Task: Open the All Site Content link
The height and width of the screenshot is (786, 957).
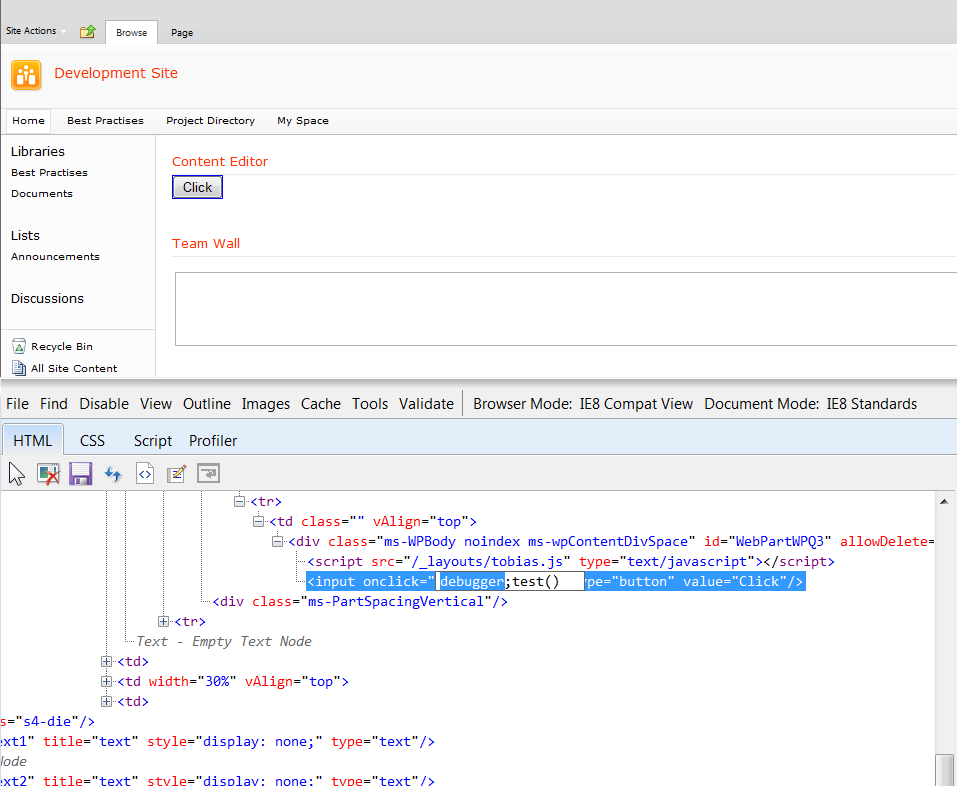Action: tap(74, 368)
